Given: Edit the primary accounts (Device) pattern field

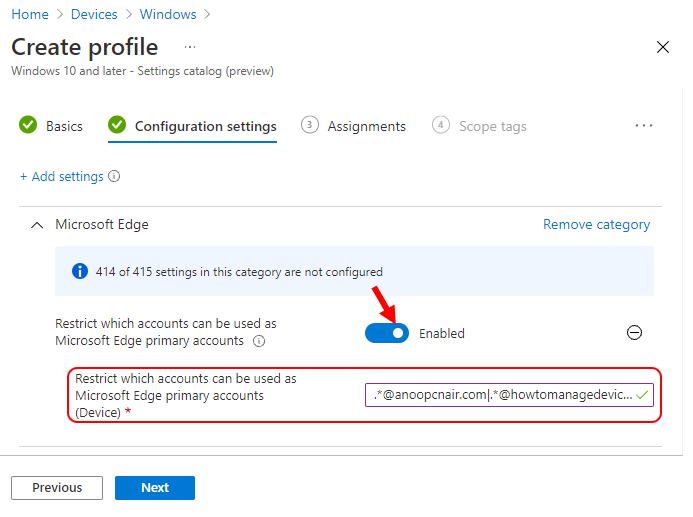Looking at the screenshot, I should pos(509,395).
